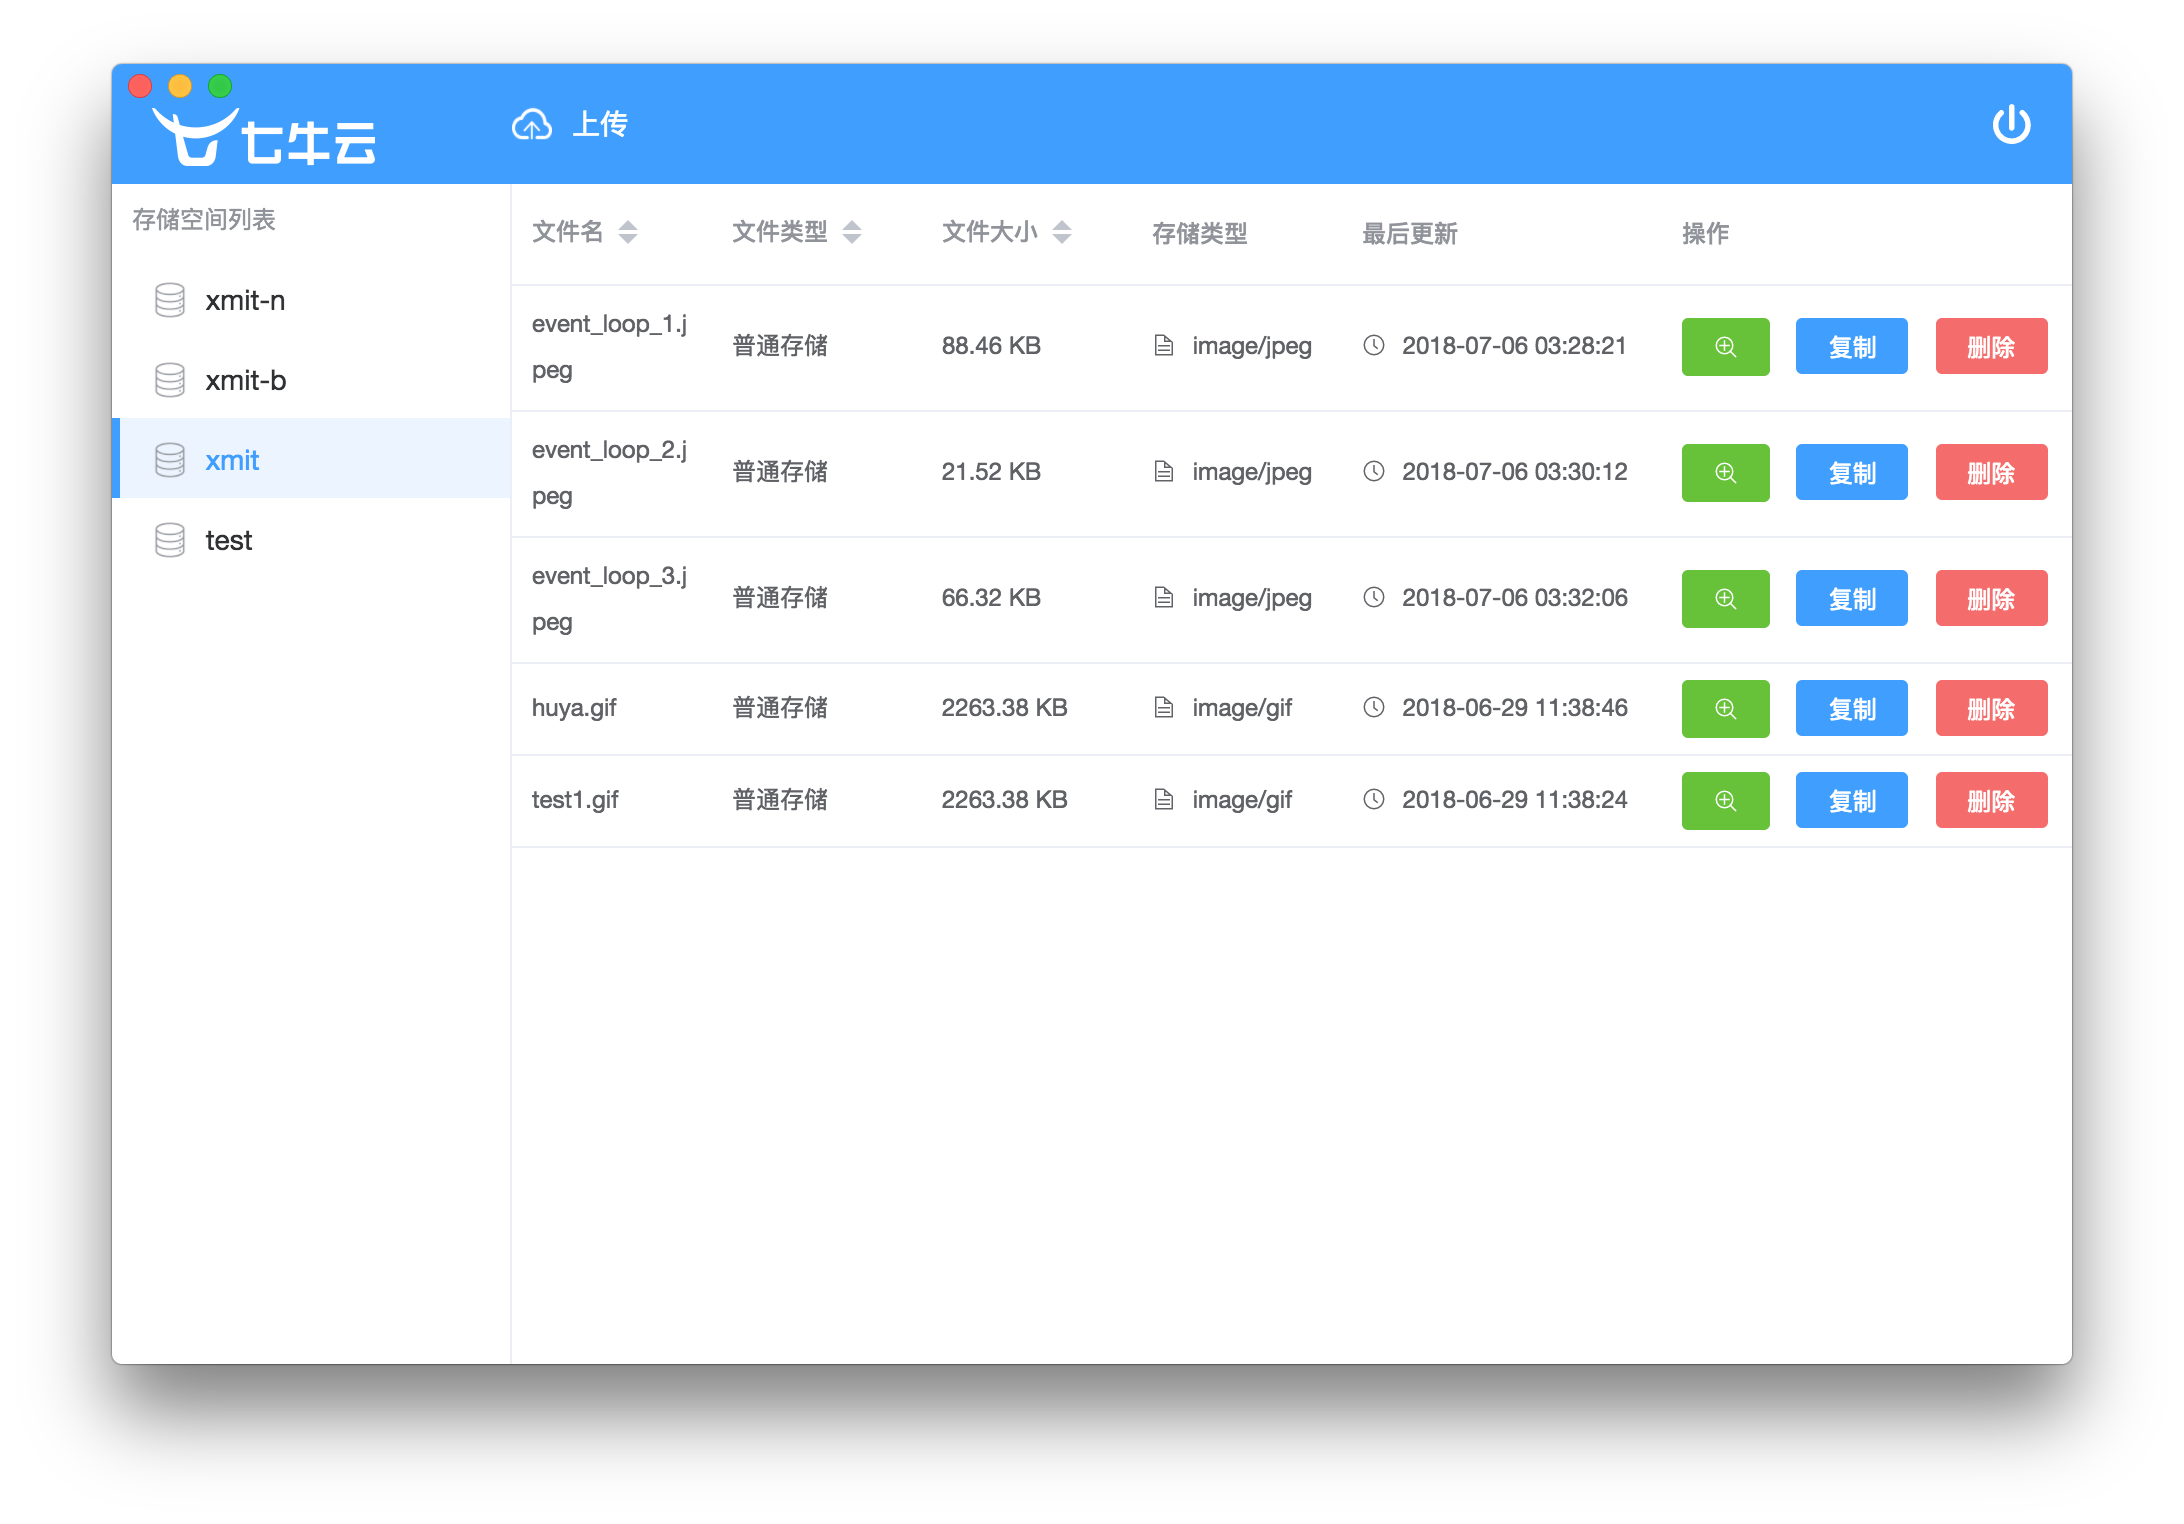
Task: Copy test1.gif link with 复制 button
Action: (1850, 801)
